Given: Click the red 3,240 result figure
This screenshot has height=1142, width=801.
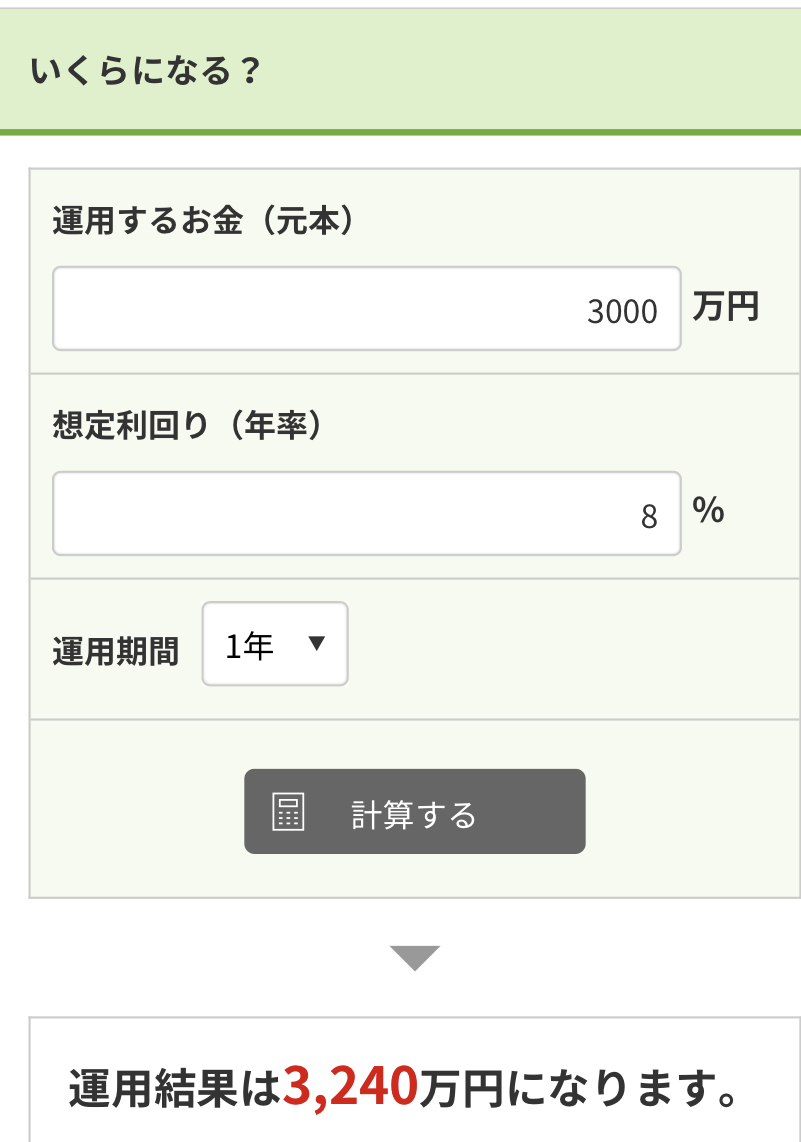Looking at the screenshot, I should (x=350, y=1087).
